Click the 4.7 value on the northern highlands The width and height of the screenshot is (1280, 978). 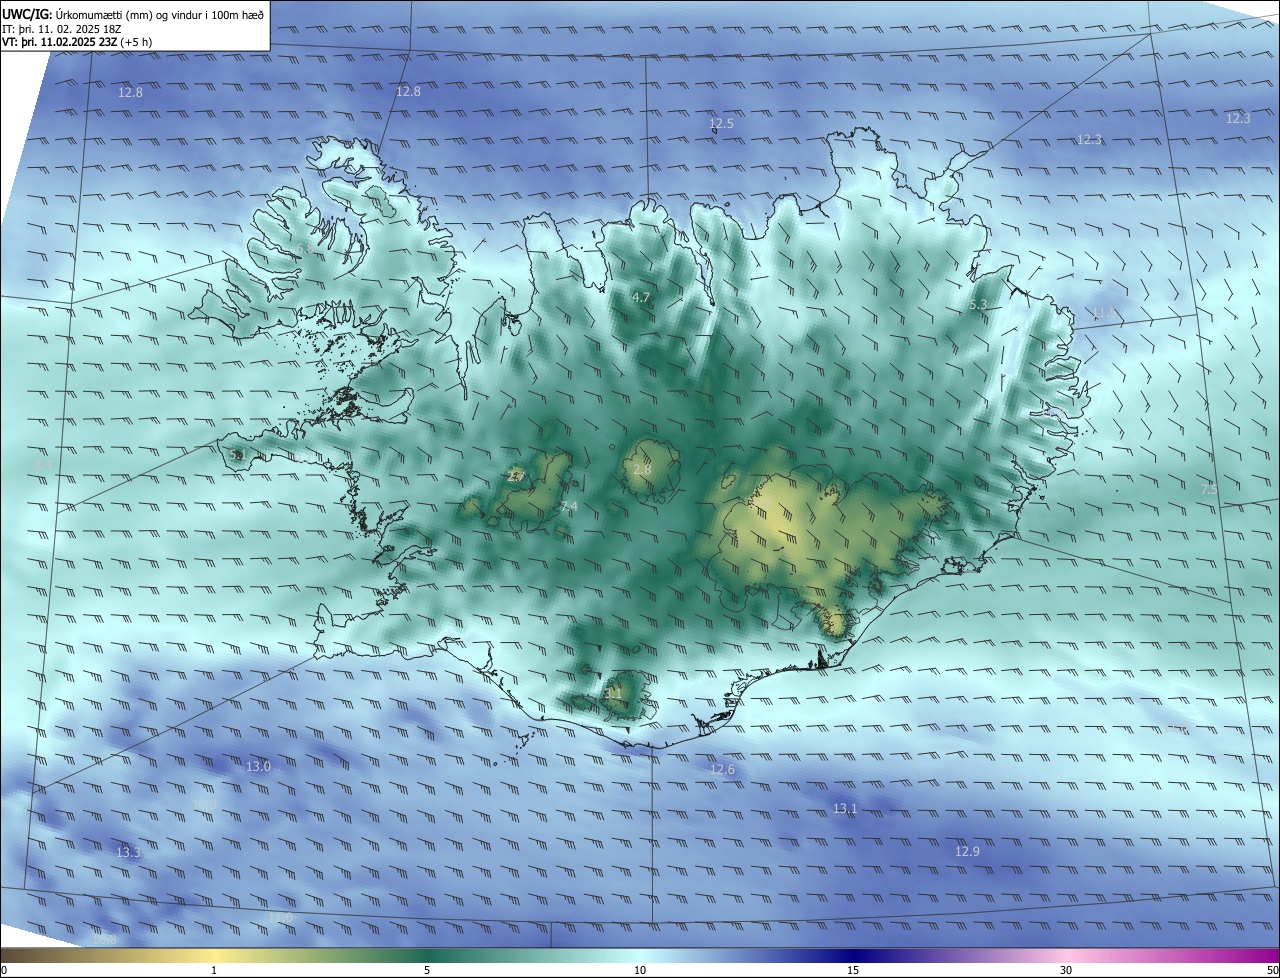tap(641, 298)
